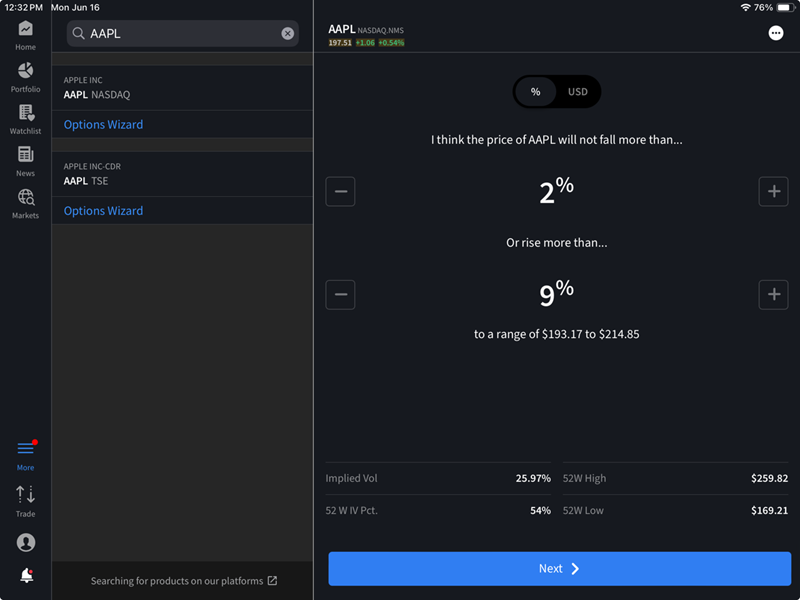
Task: Select the Apple Inc-CDR AAPL TSE result
Action: [182, 174]
